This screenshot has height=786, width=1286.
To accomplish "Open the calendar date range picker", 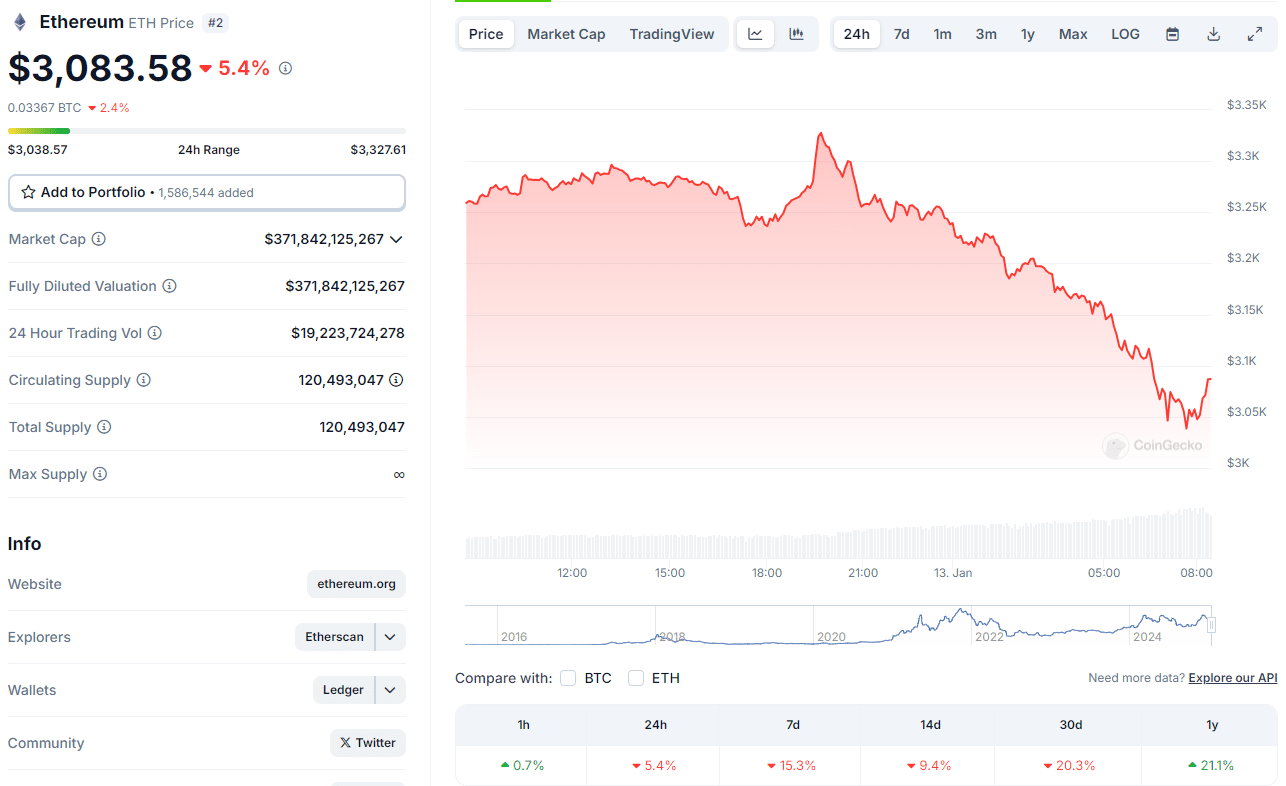I will [x=1172, y=34].
